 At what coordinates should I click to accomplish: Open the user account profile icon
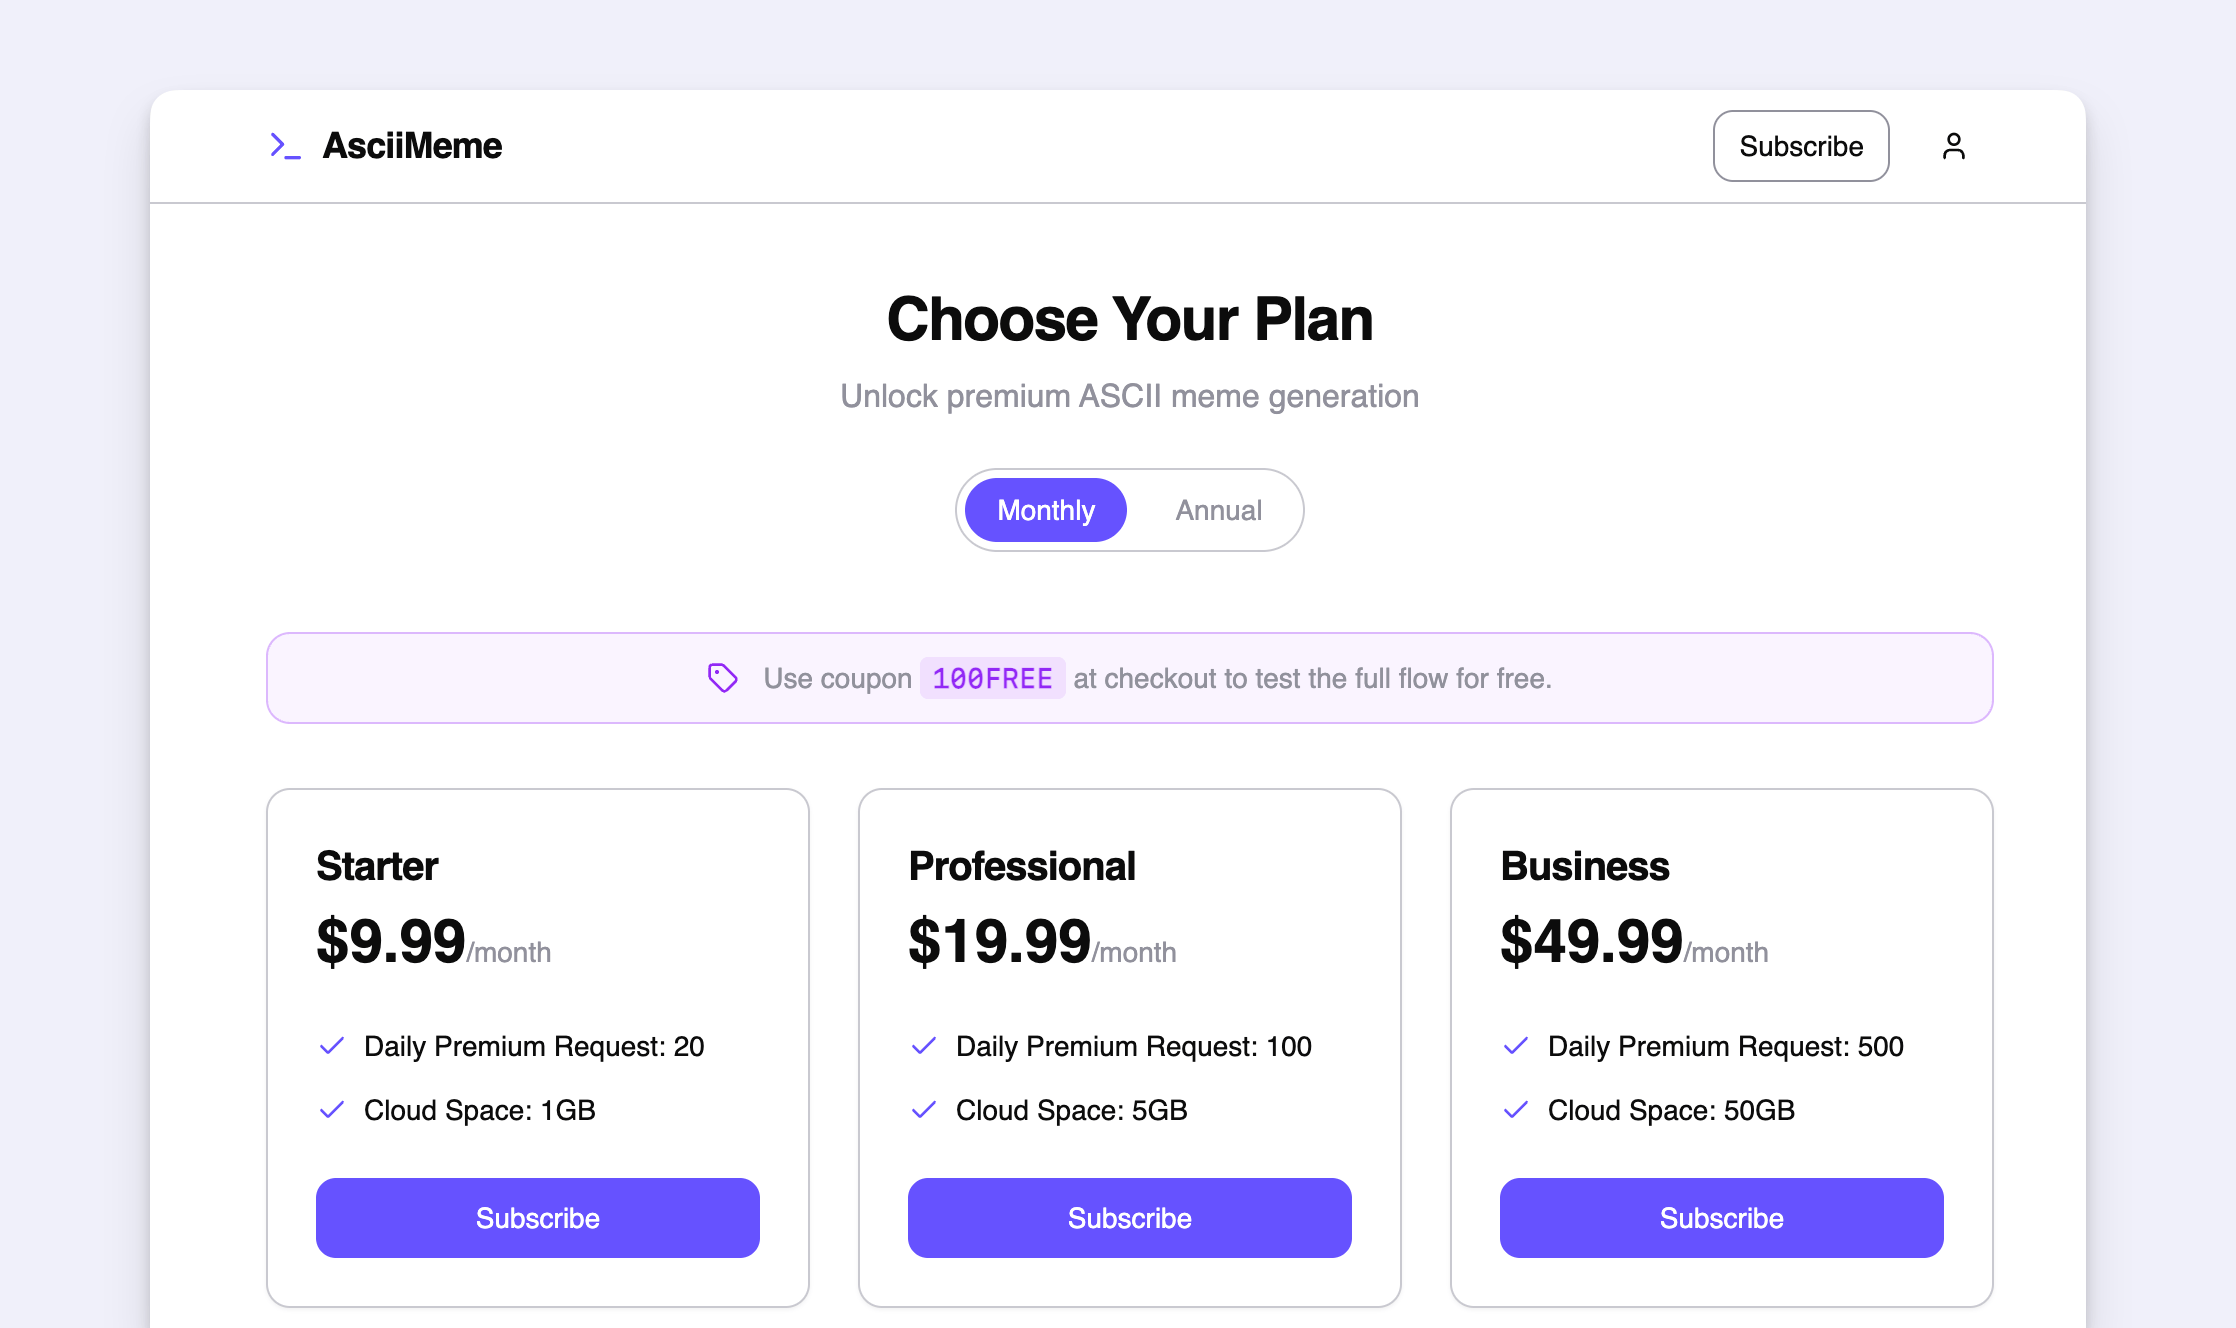tap(1953, 146)
